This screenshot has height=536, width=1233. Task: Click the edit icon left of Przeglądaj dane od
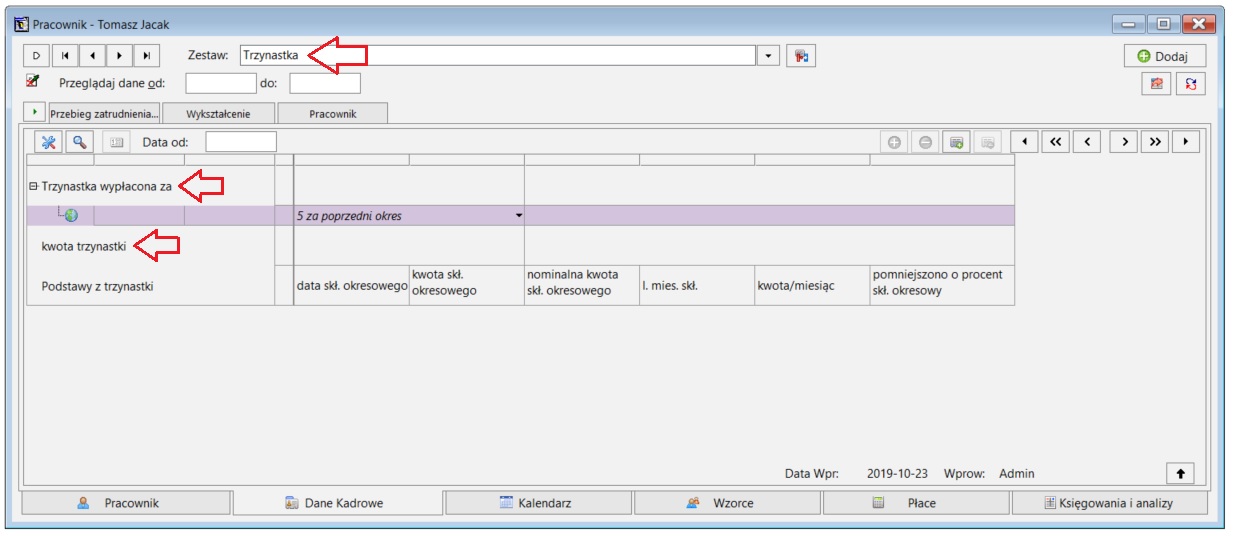pyautogui.click(x=32, y=82)
